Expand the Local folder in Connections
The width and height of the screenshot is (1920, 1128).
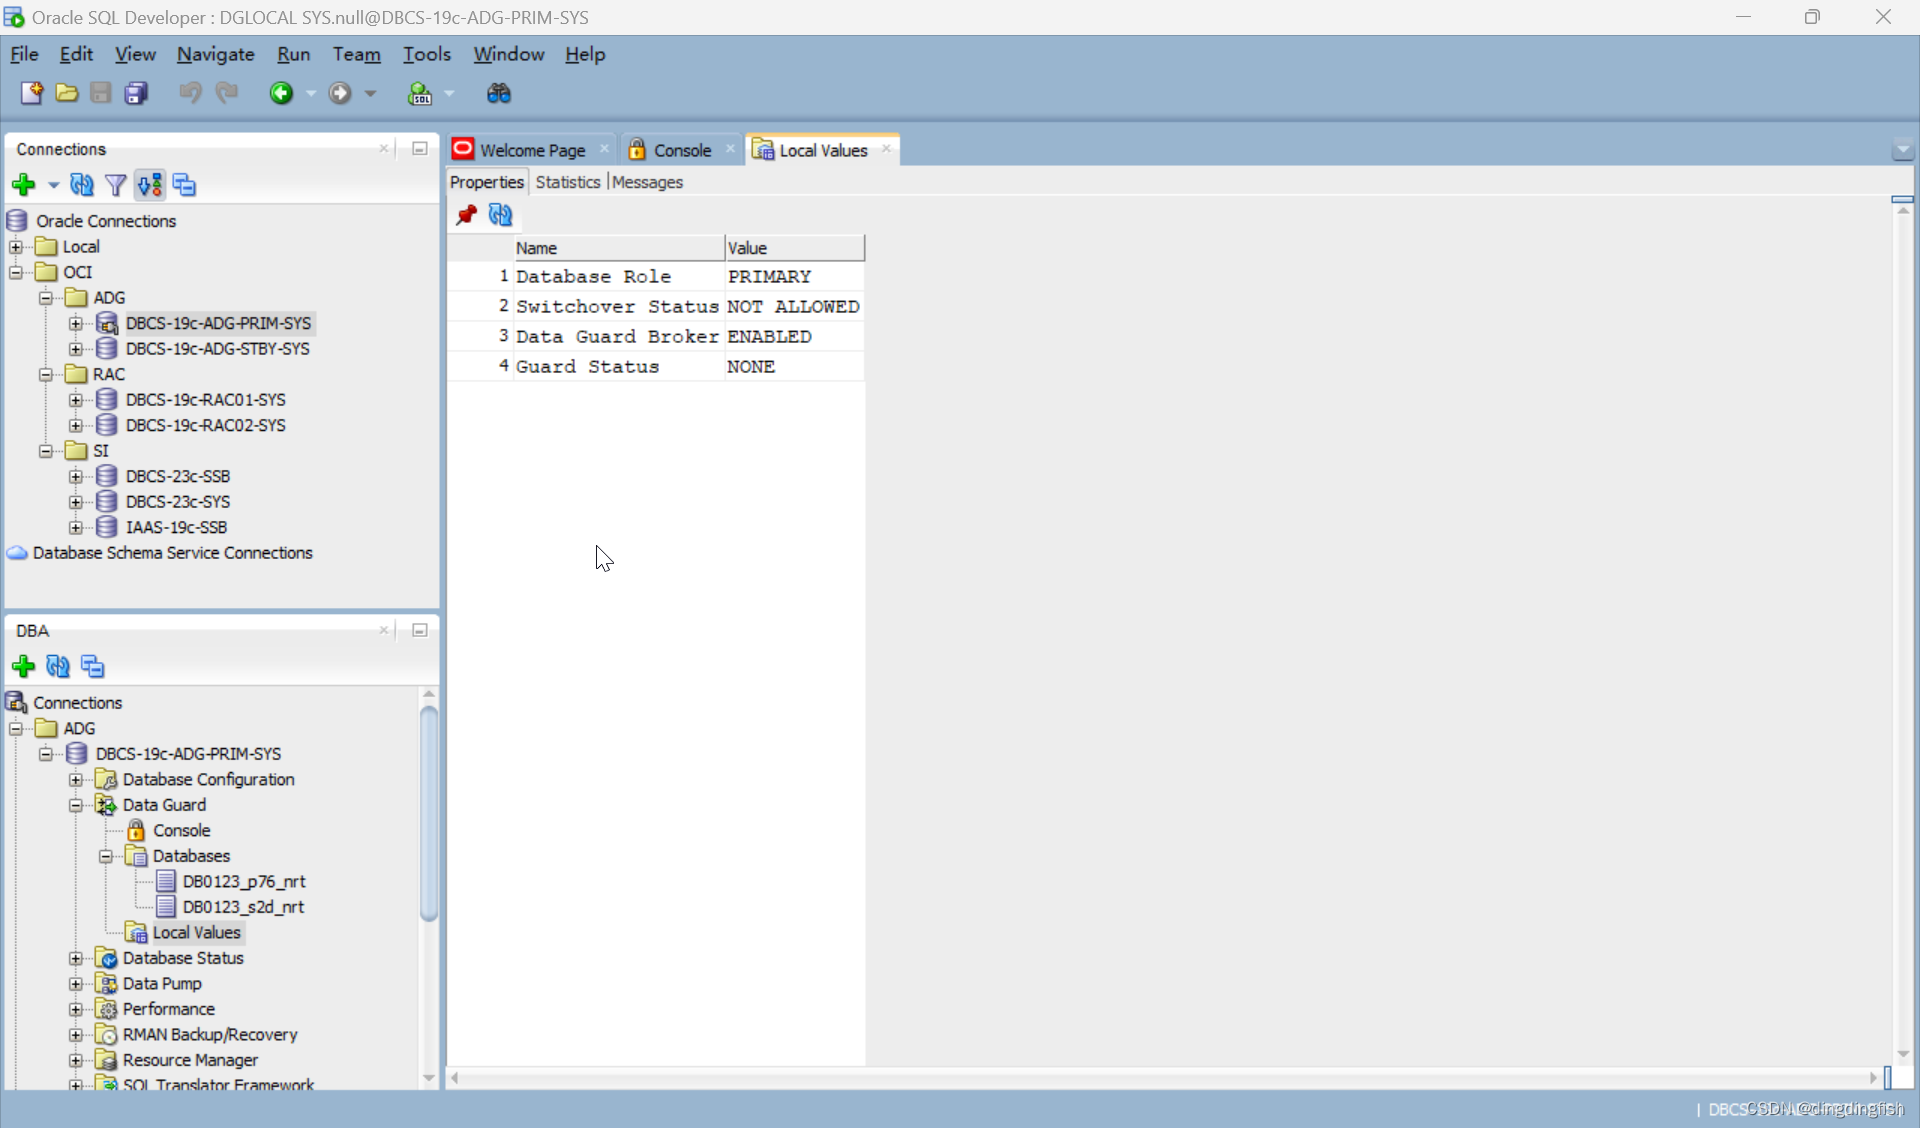click(16, 247)
